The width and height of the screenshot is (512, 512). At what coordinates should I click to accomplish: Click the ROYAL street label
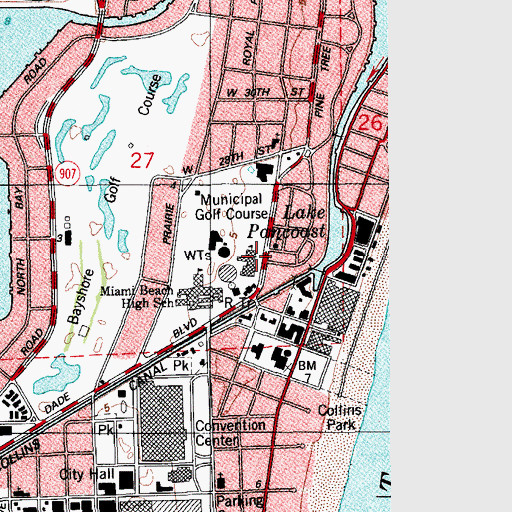[249, 48]
